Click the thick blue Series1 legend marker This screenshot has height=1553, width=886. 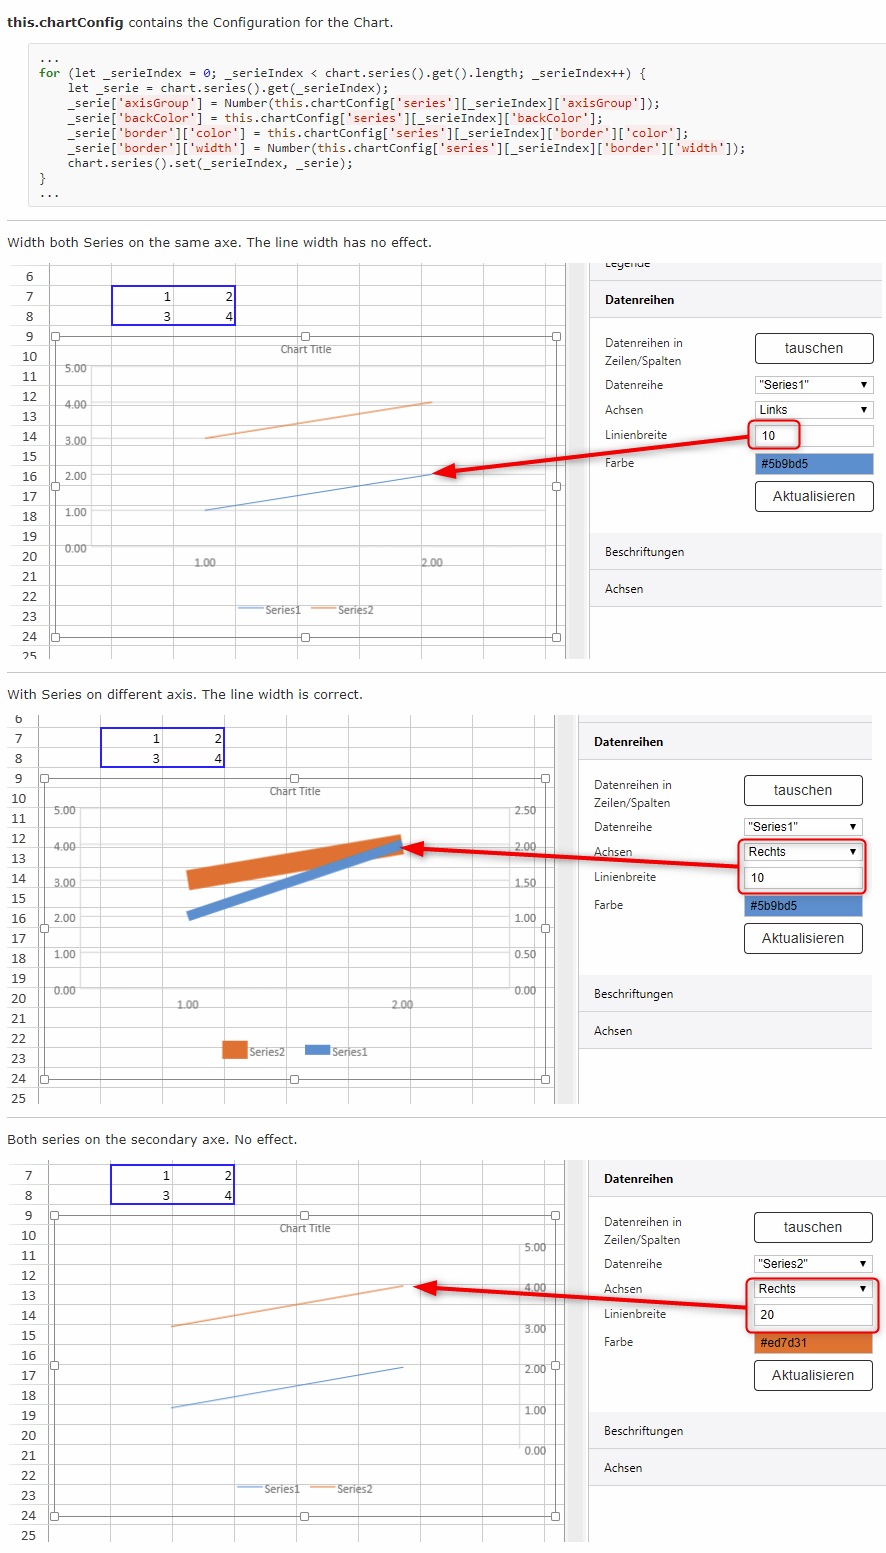tap(317, 1050)
